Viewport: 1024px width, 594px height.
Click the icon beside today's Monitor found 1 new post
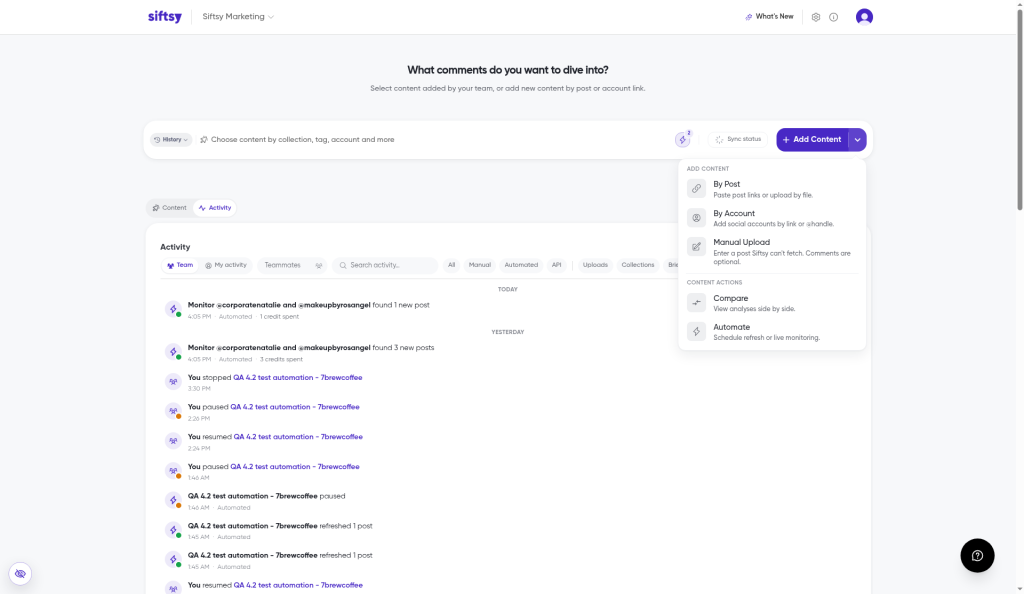click(173, 309)
